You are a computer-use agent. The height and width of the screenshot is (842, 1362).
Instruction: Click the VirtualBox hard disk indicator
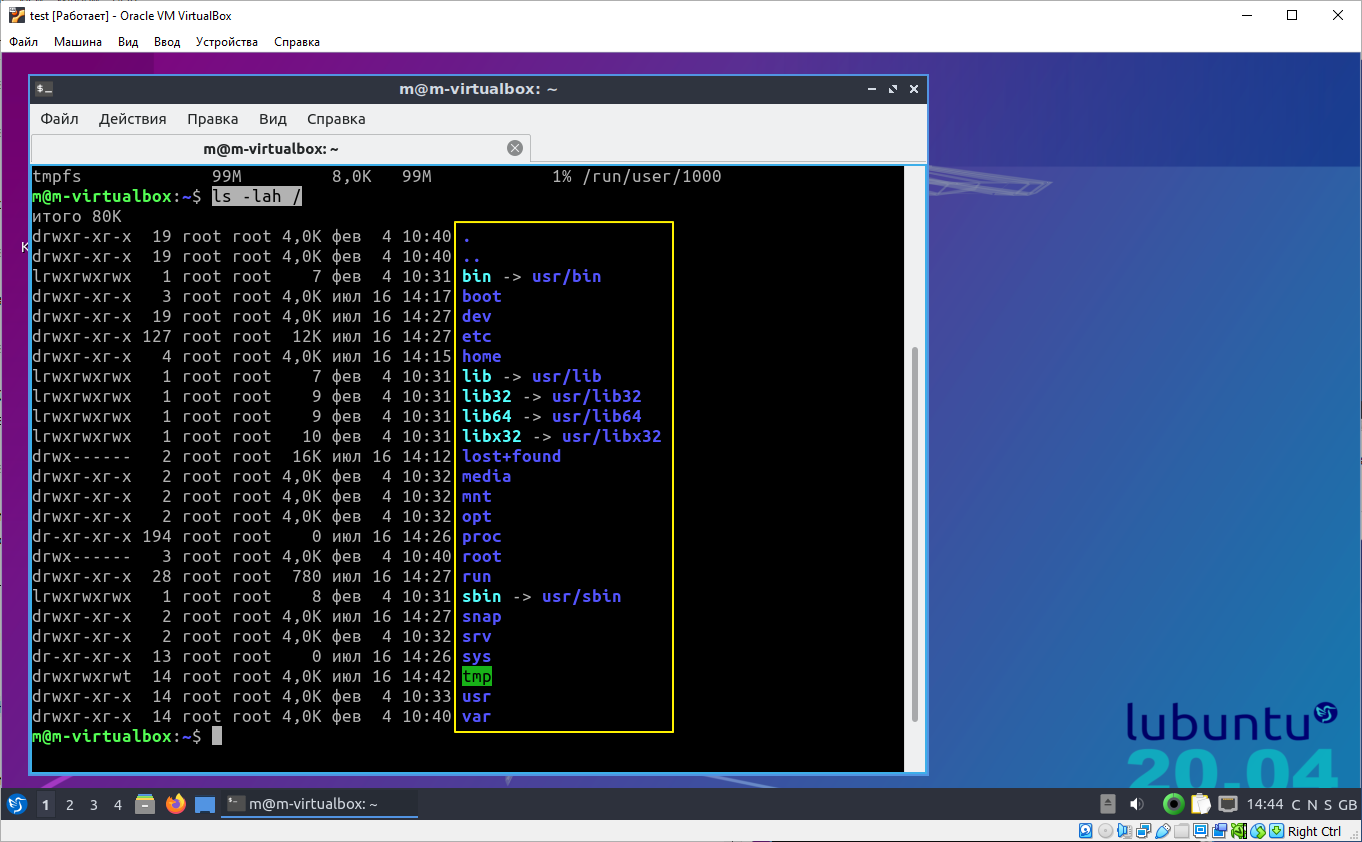coord(1086,831)
